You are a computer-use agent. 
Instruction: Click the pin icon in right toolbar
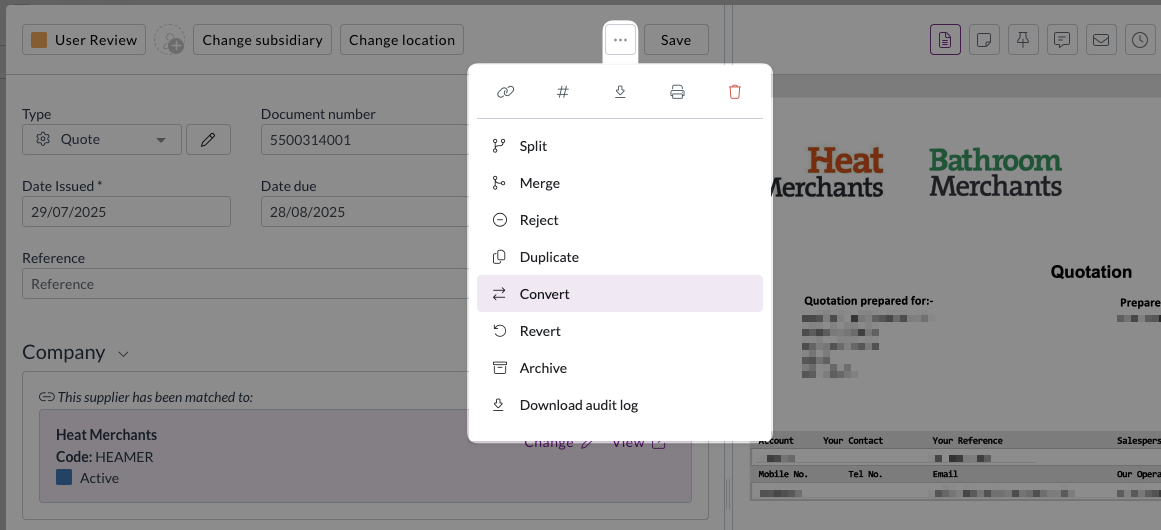tap(1023, 40)
